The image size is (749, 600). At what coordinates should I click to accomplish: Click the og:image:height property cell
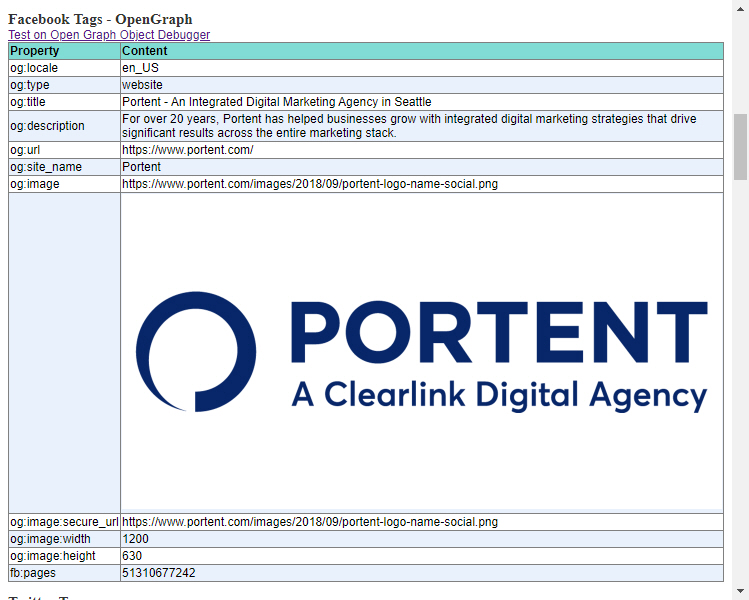pos(64,557)
